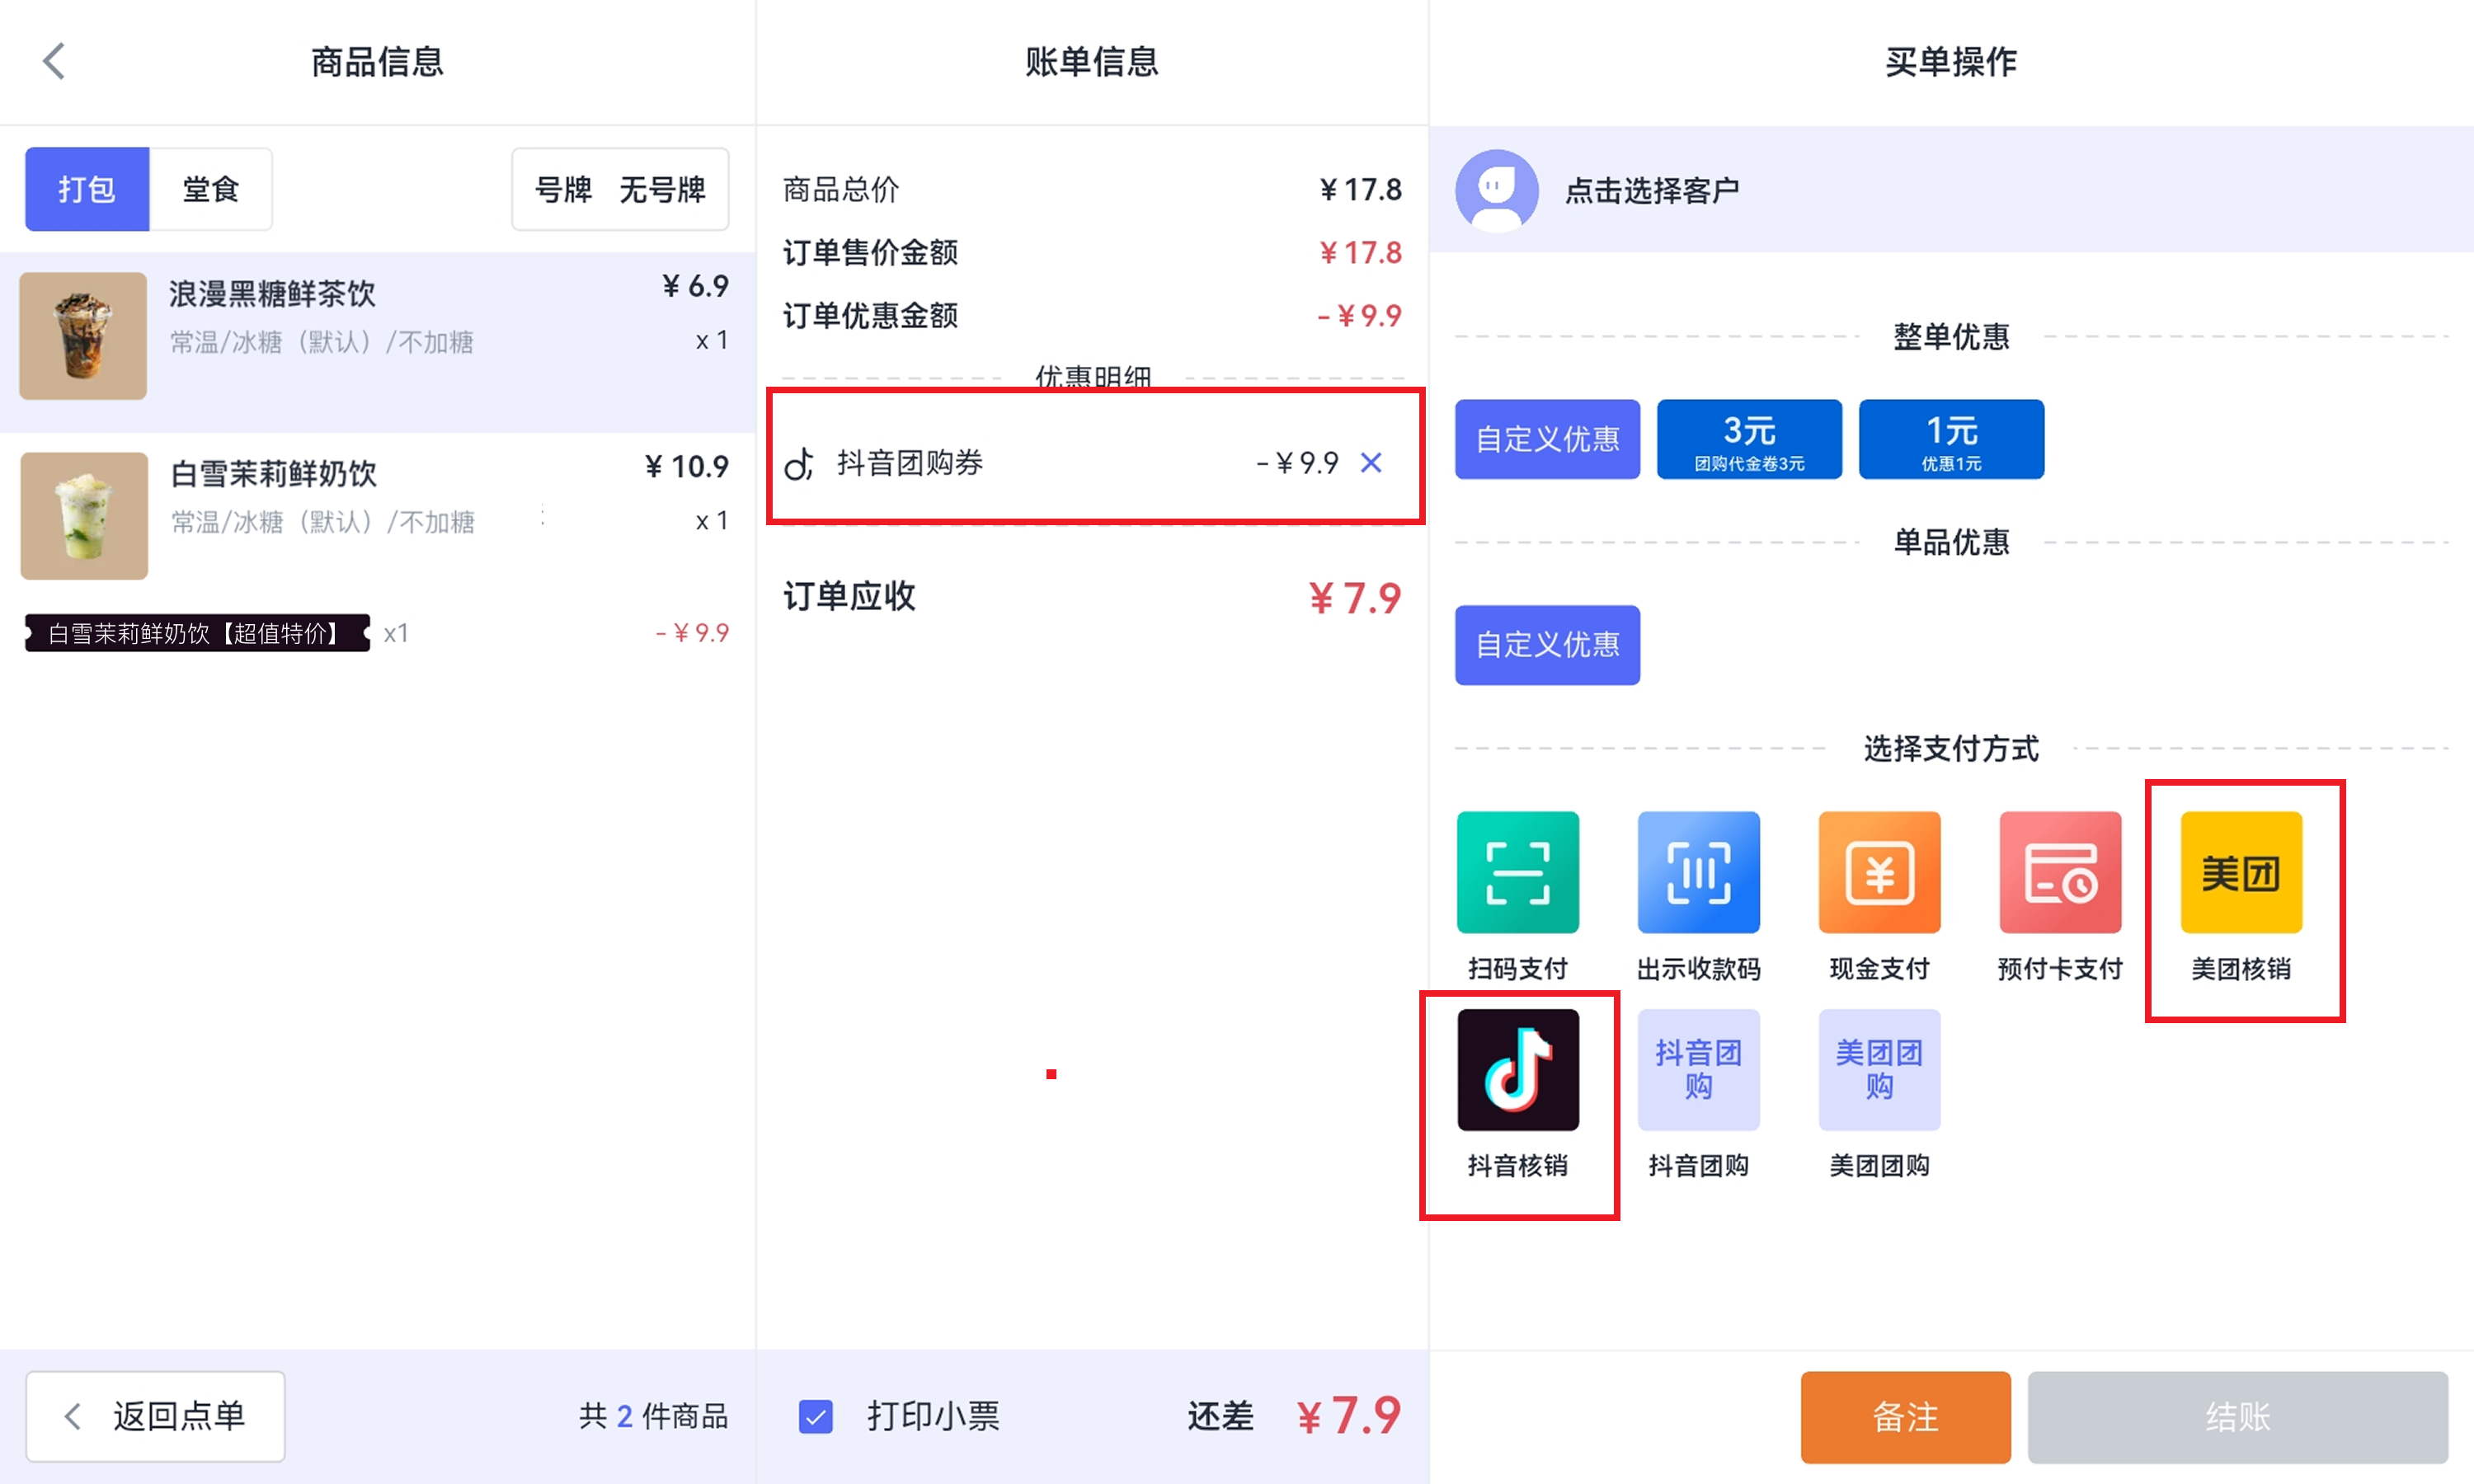Viewport: 2474px width, 1484px height.
Task: Go back using the top-left arrow
Action: click(54, 61)
